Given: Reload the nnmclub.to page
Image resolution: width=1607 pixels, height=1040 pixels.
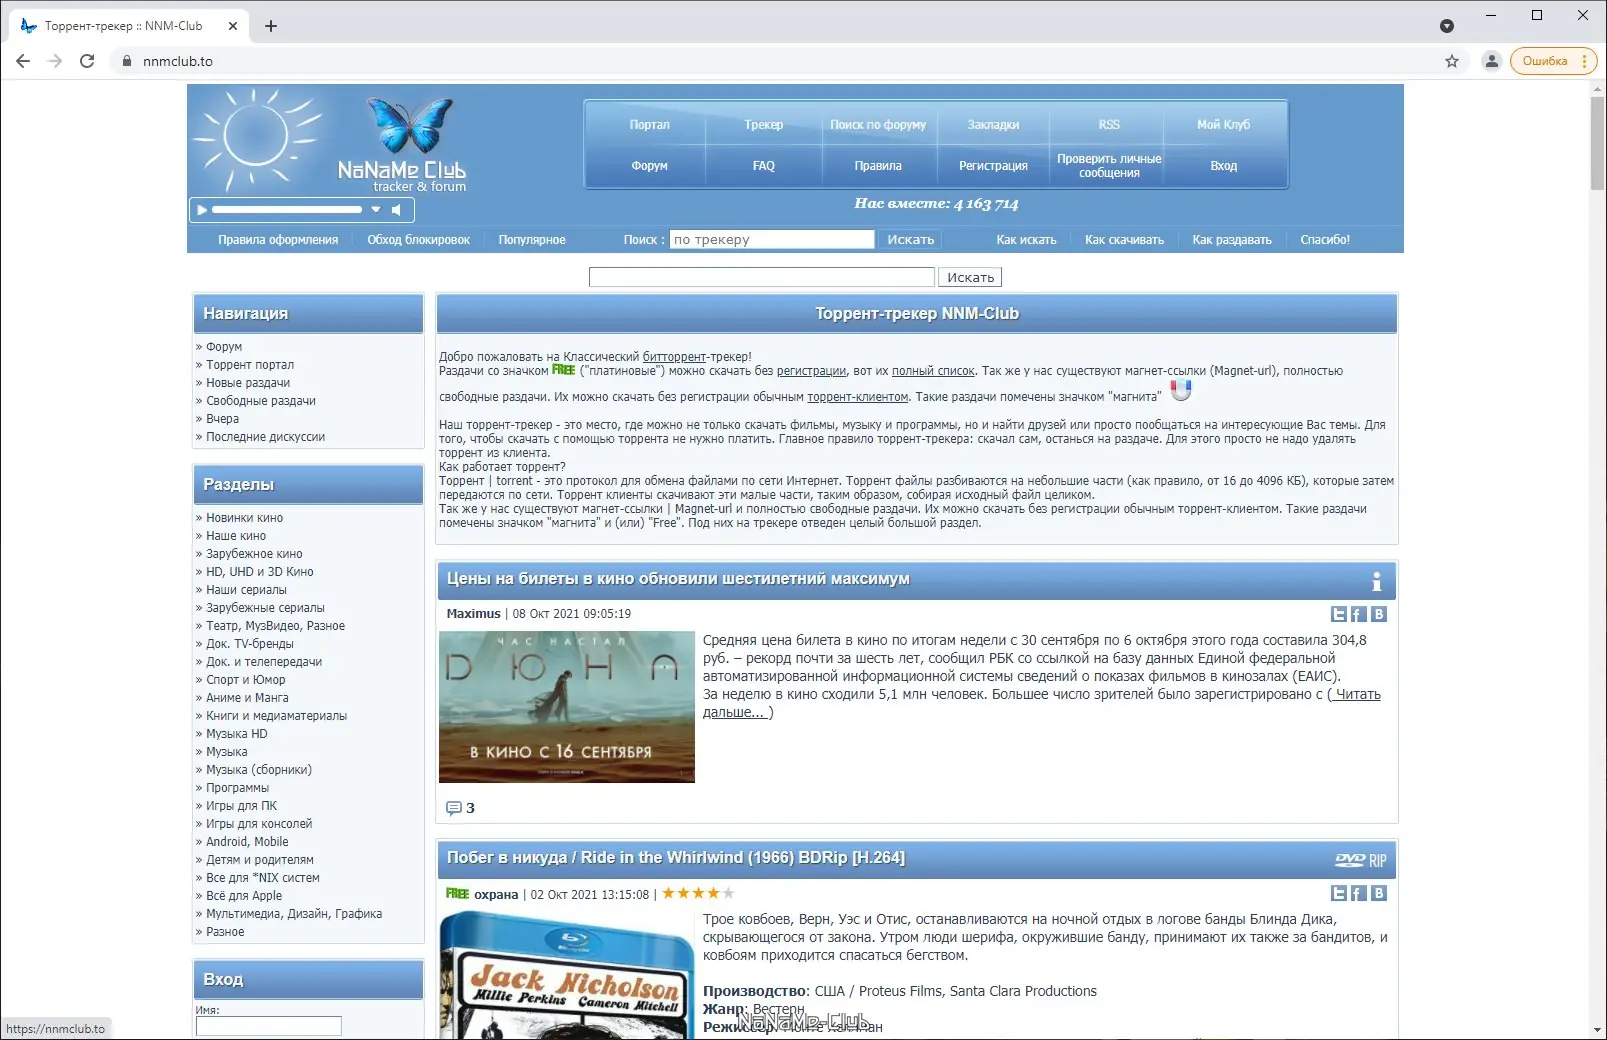Looking at the screenshot, I should coord(87,61).
